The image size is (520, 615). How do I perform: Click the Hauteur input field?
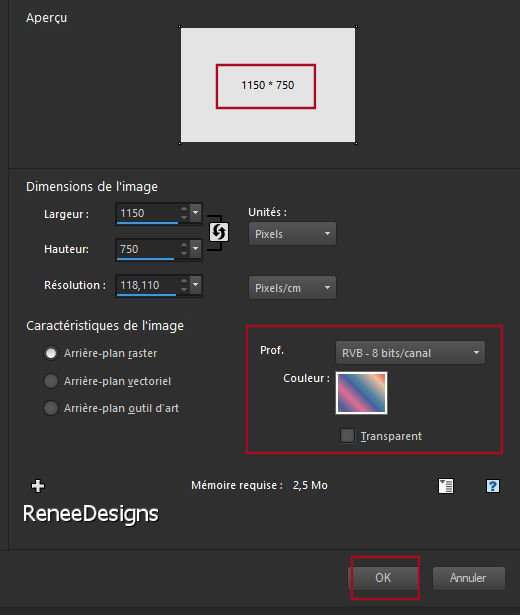[148, 249]
